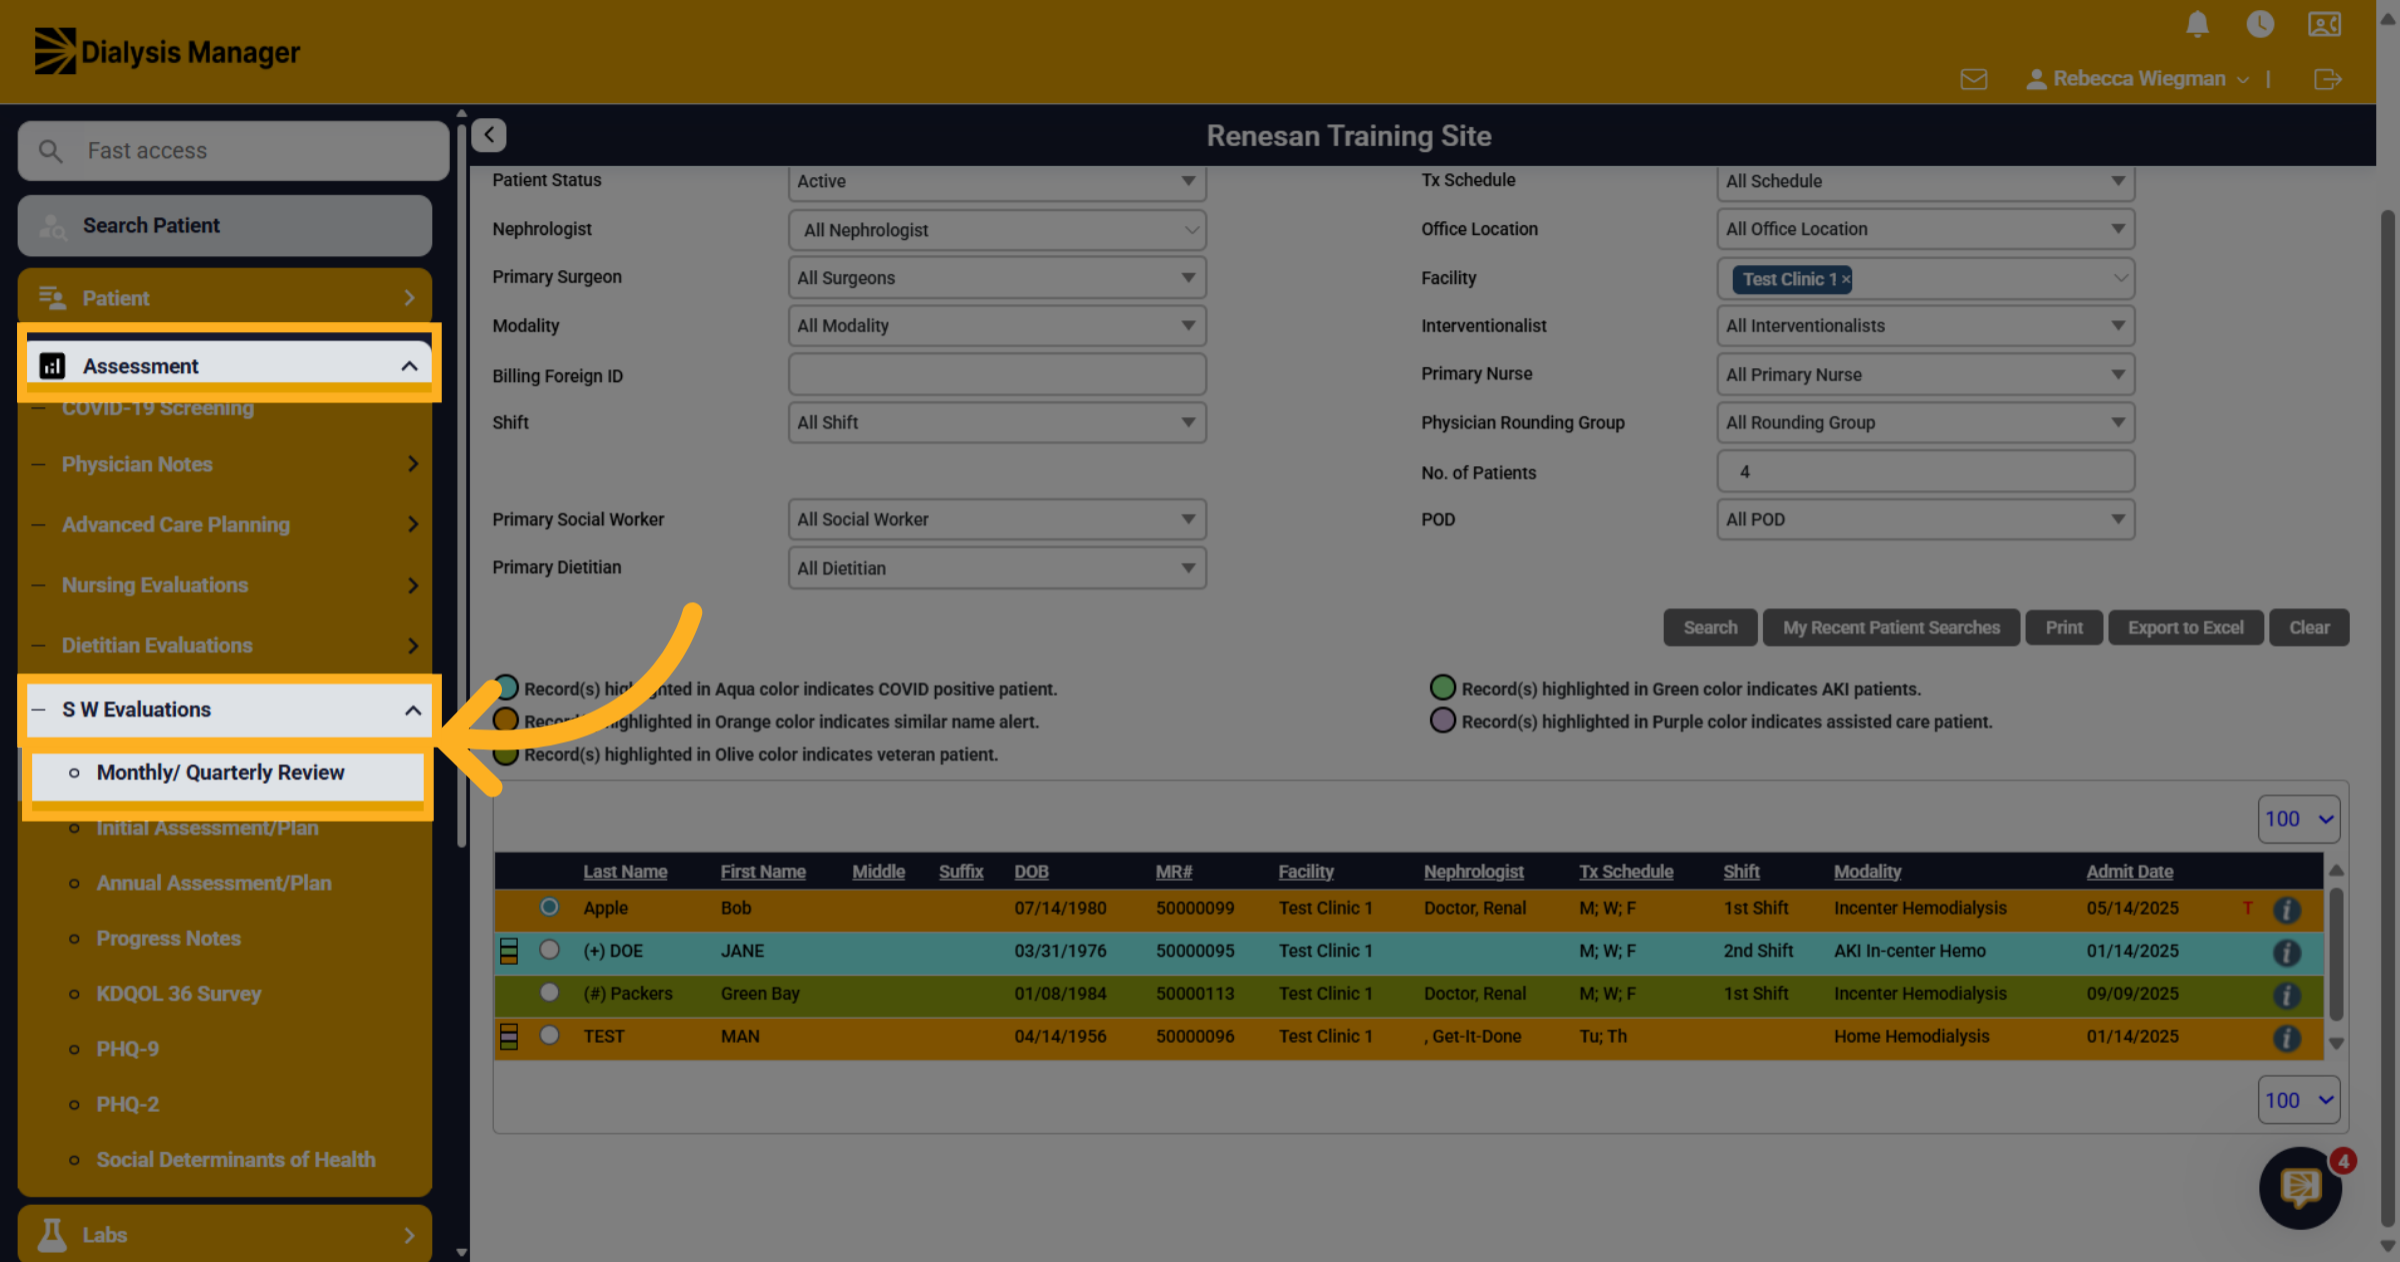The width and height of the screenshot is (2400, 1262).
Task: Click the Export to Excel button
Action: pos(2185,628)
